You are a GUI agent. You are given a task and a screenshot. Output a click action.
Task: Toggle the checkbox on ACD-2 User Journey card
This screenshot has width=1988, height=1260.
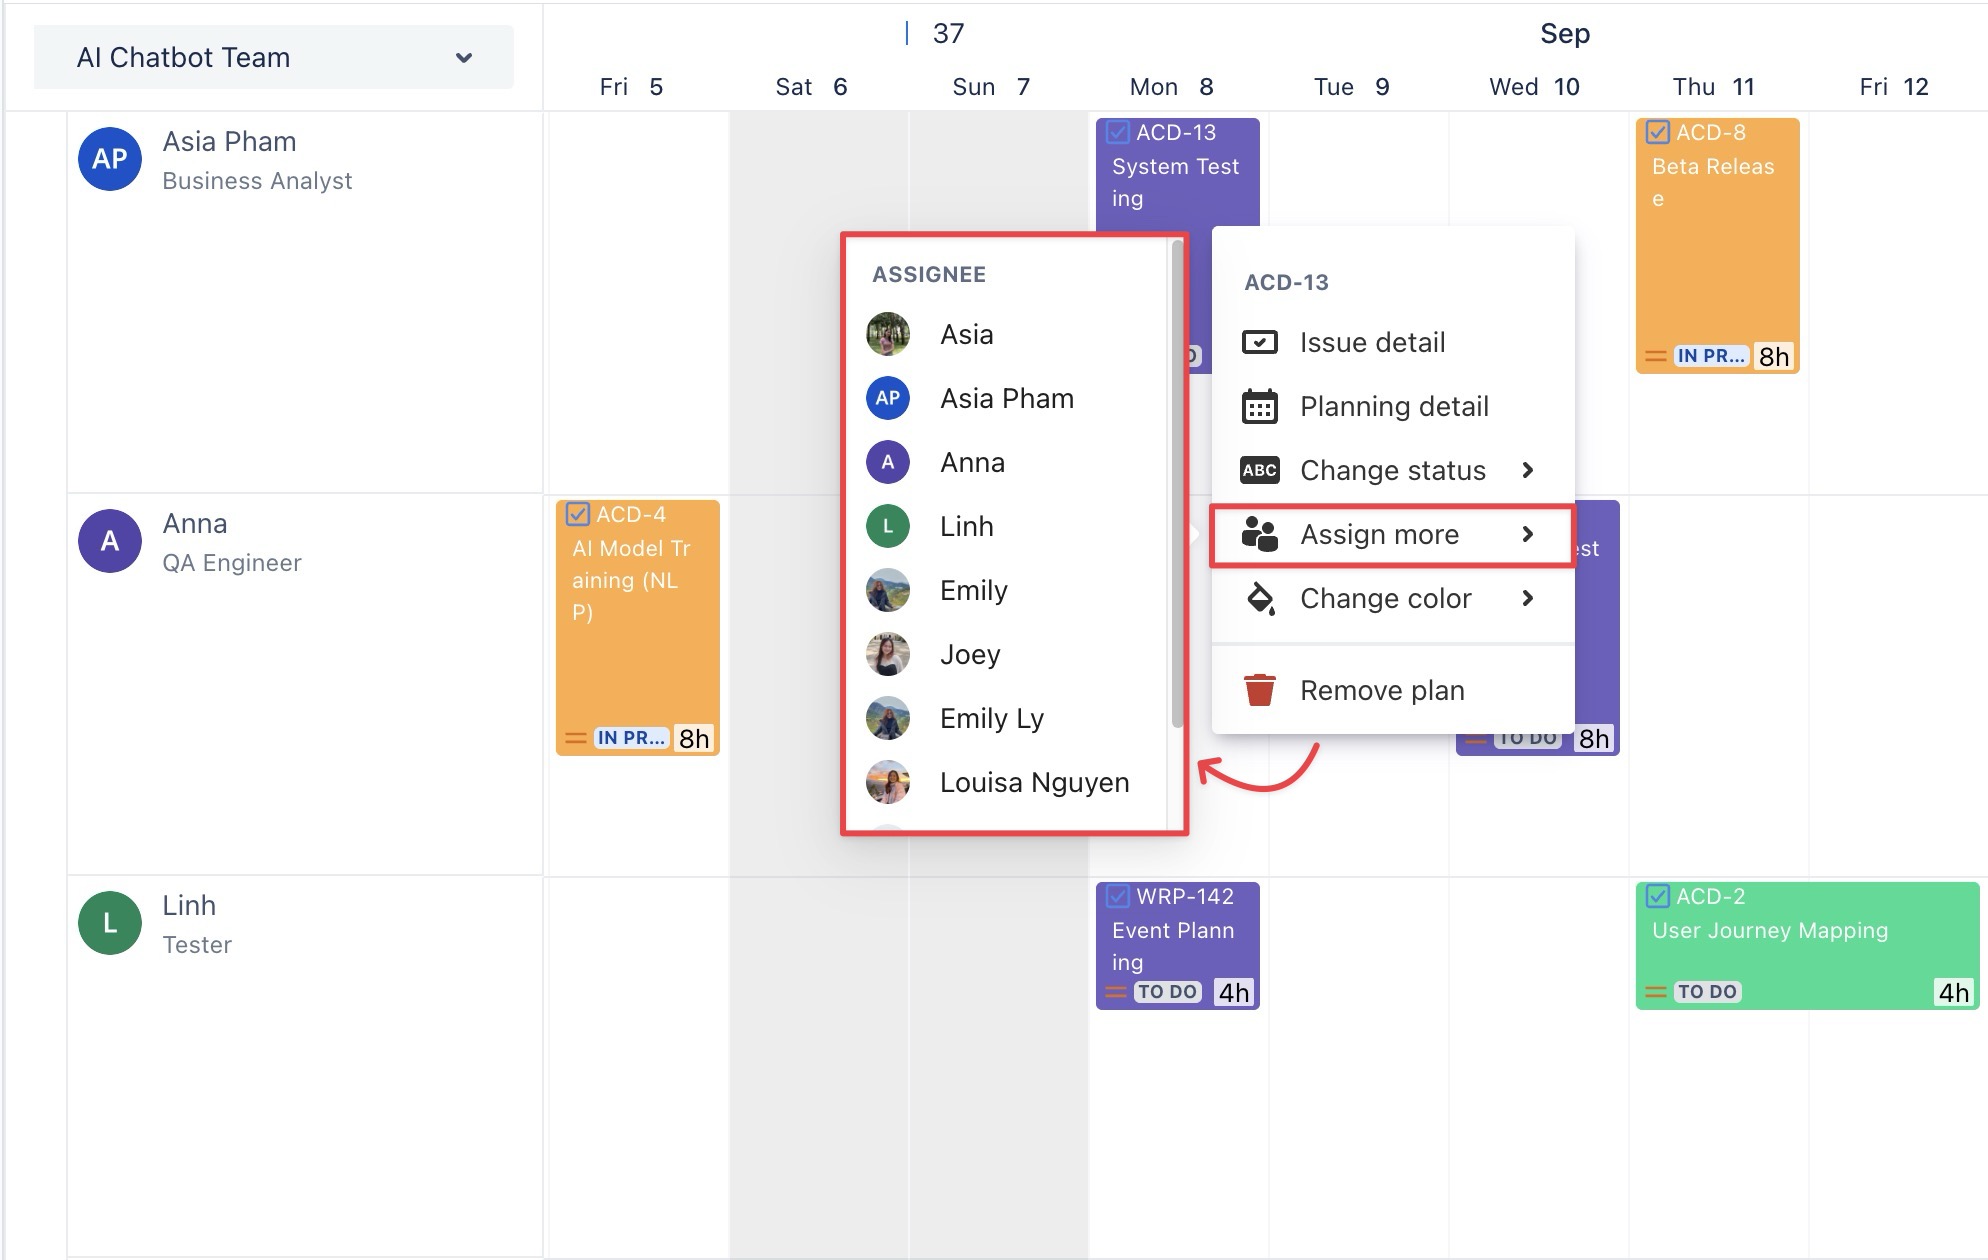[1657, 896]
